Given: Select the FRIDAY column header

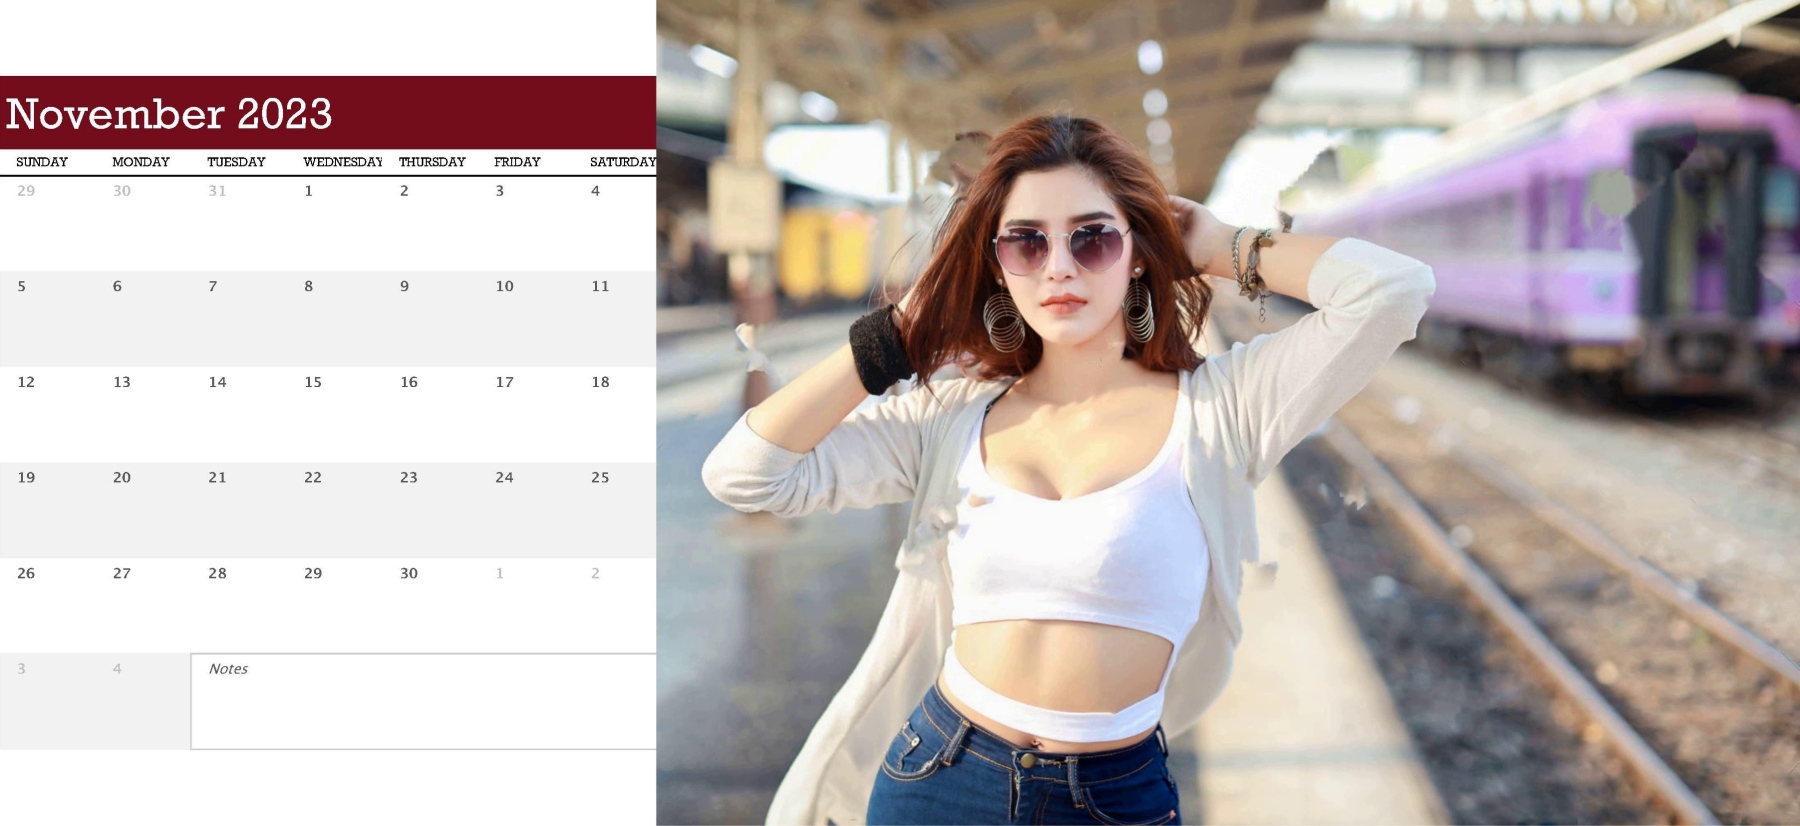Looking at the screenshot, I should coord(517,162).
